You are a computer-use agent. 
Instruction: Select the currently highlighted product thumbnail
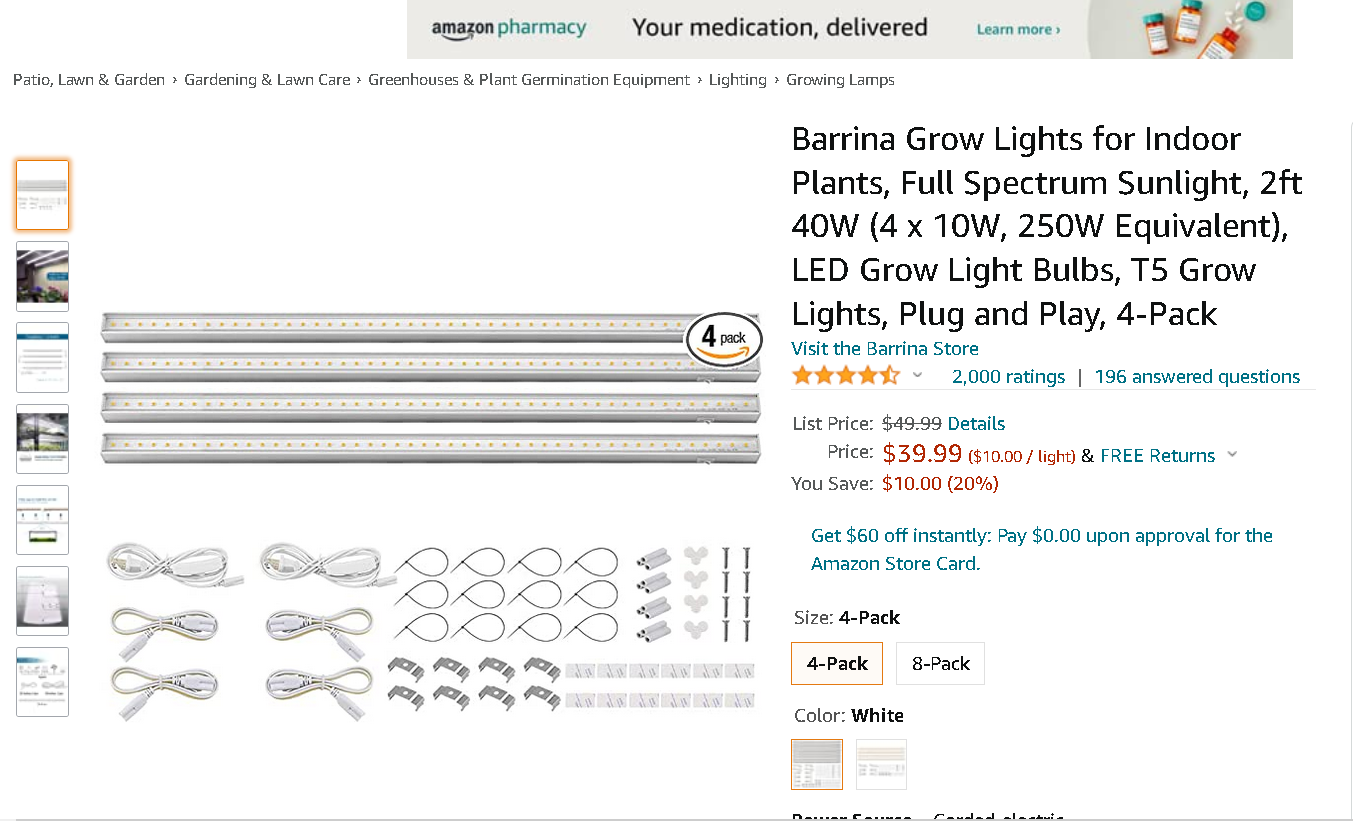pyautogui.click(x=42, y=195)
